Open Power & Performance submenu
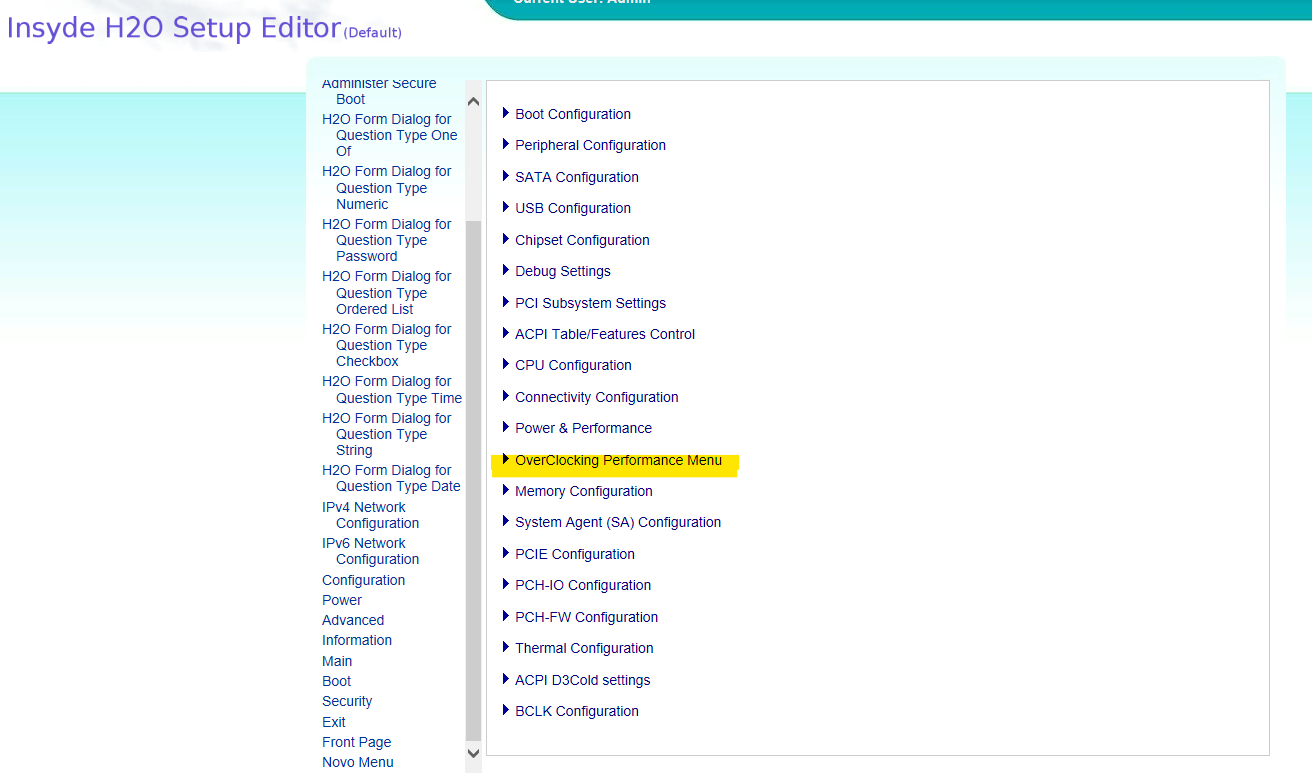Viewport: 1312px width, 773px height. tap(583, 428)
